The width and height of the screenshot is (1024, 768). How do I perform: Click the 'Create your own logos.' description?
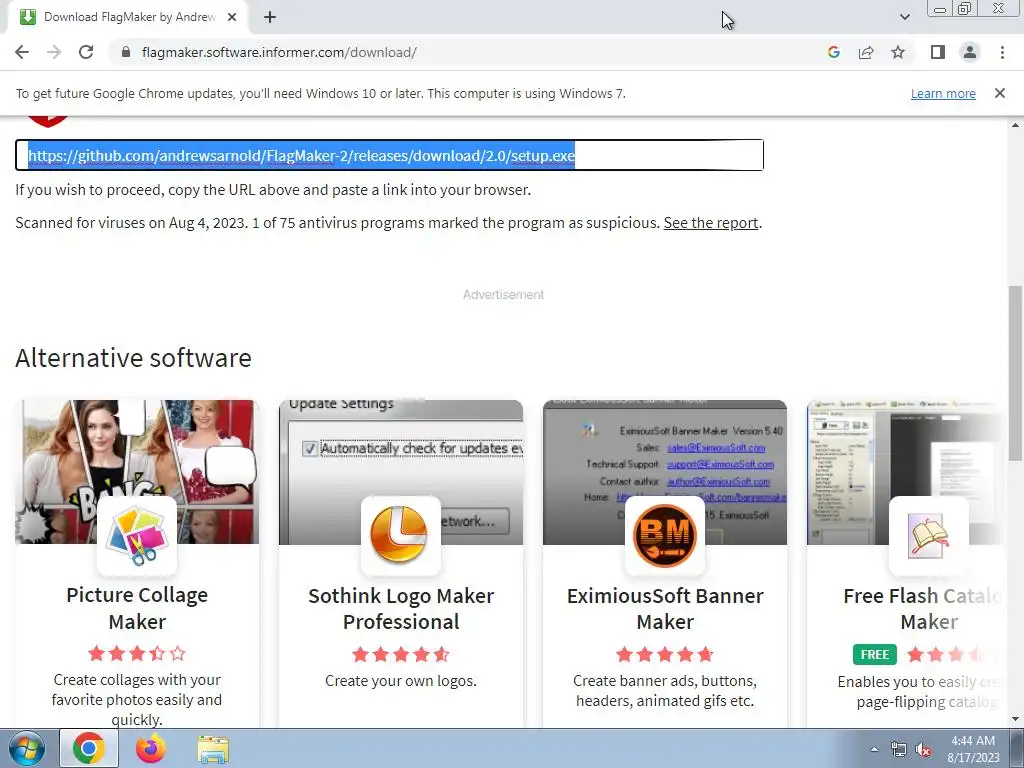coord(401,680)
